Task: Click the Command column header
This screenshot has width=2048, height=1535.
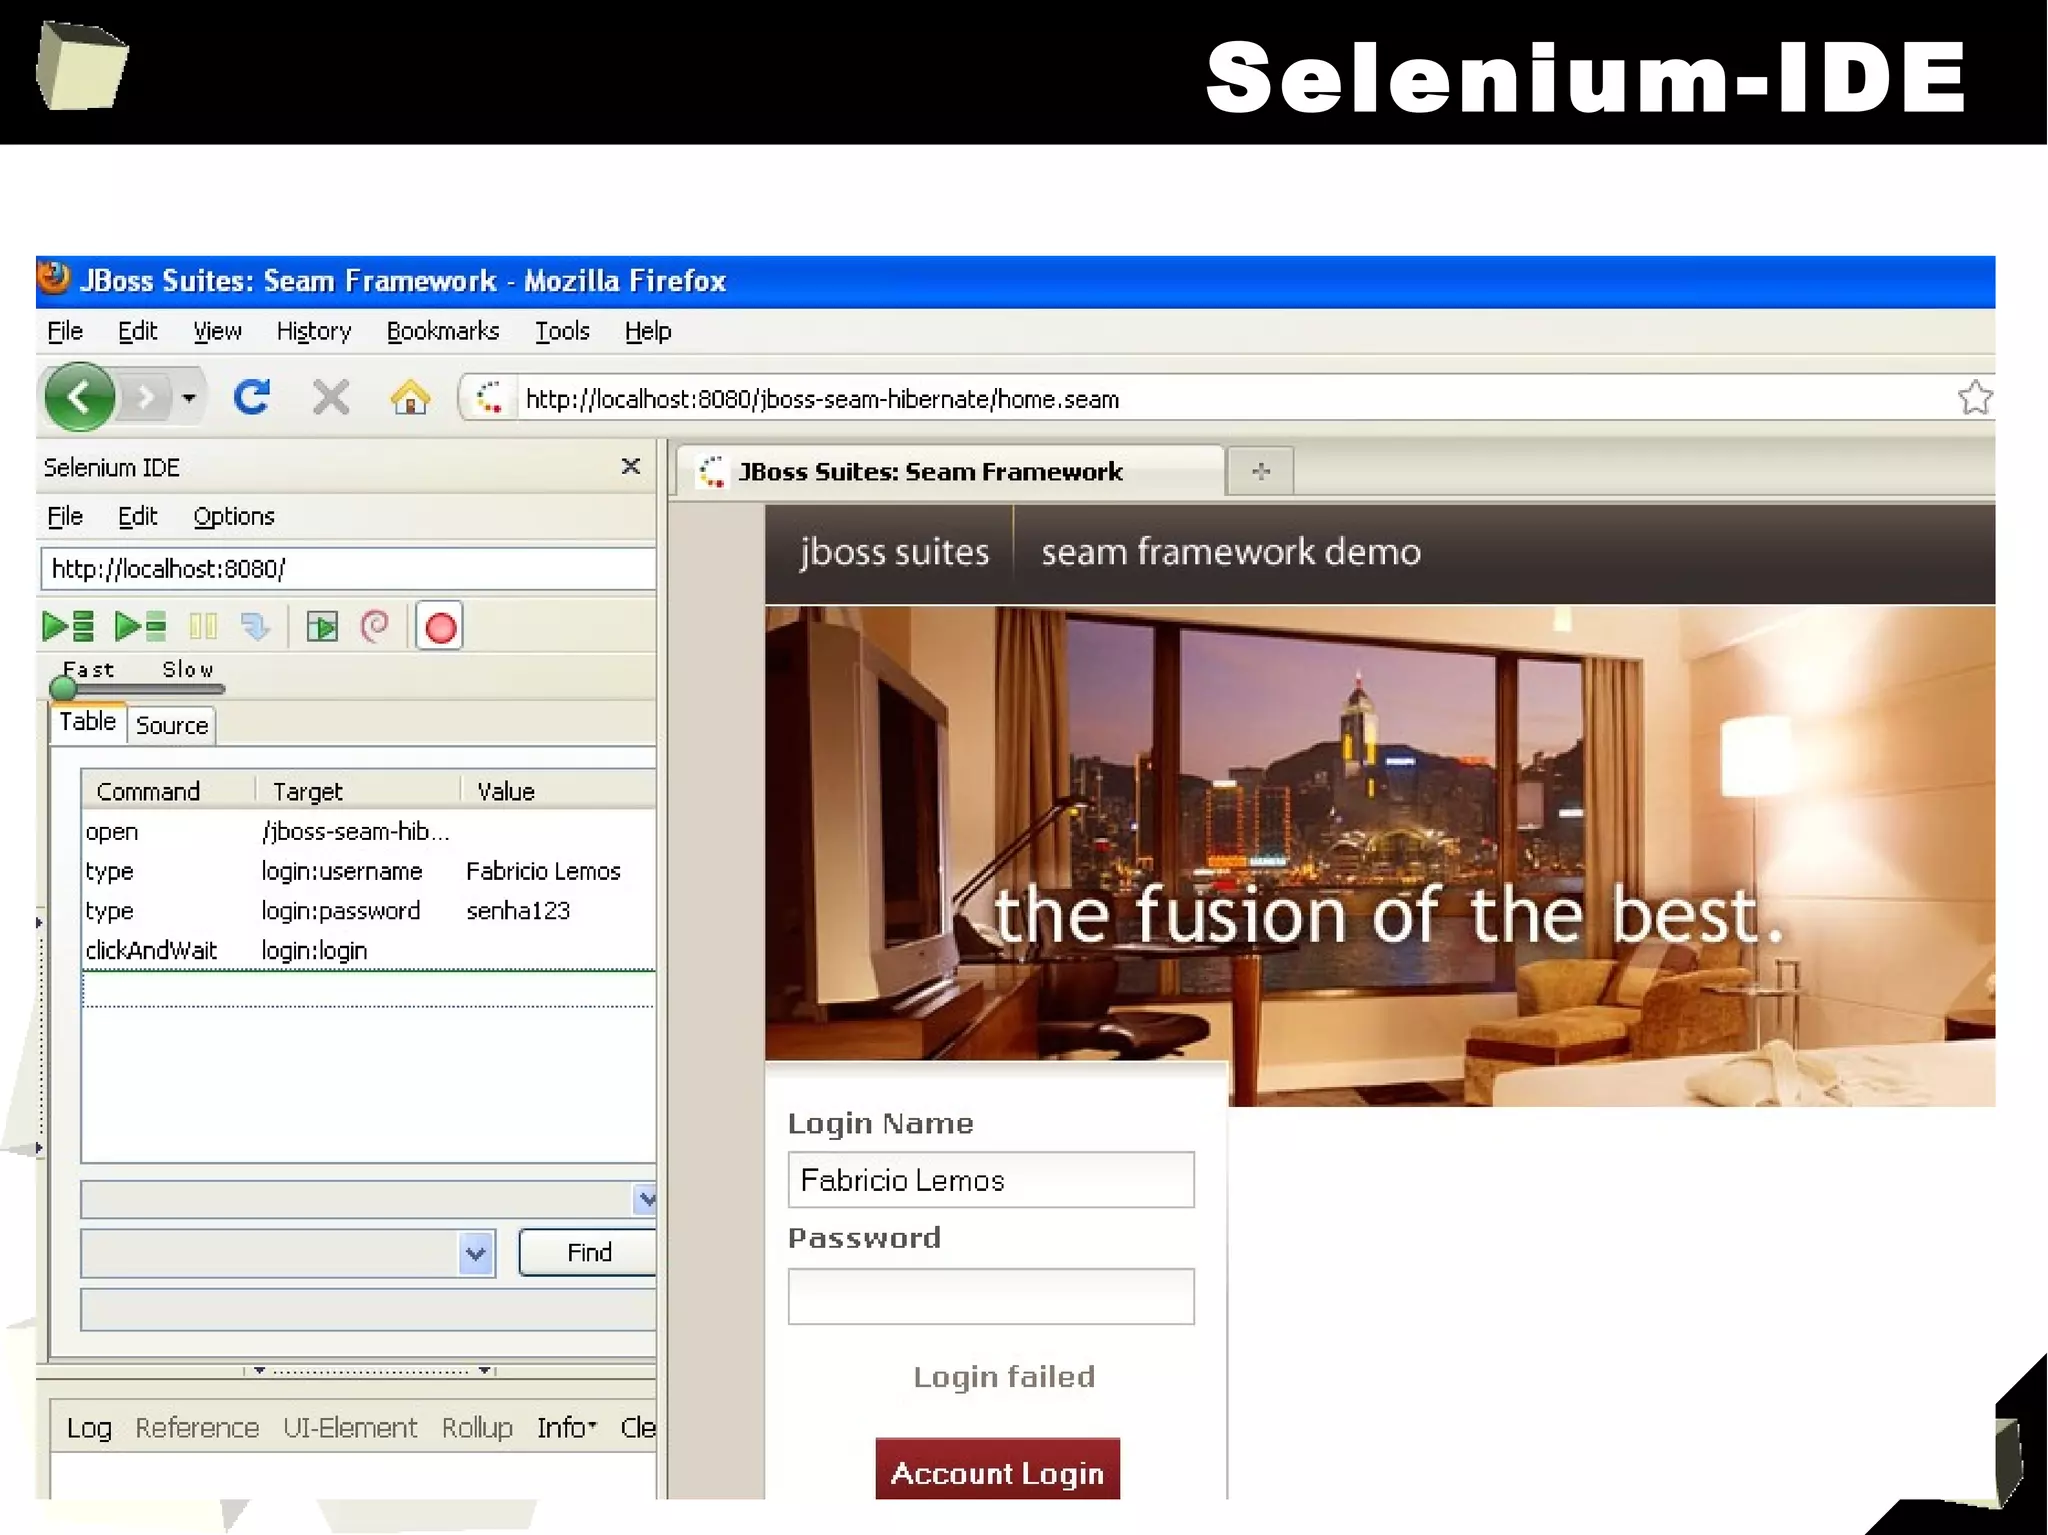Action: (x=168, y=791)
